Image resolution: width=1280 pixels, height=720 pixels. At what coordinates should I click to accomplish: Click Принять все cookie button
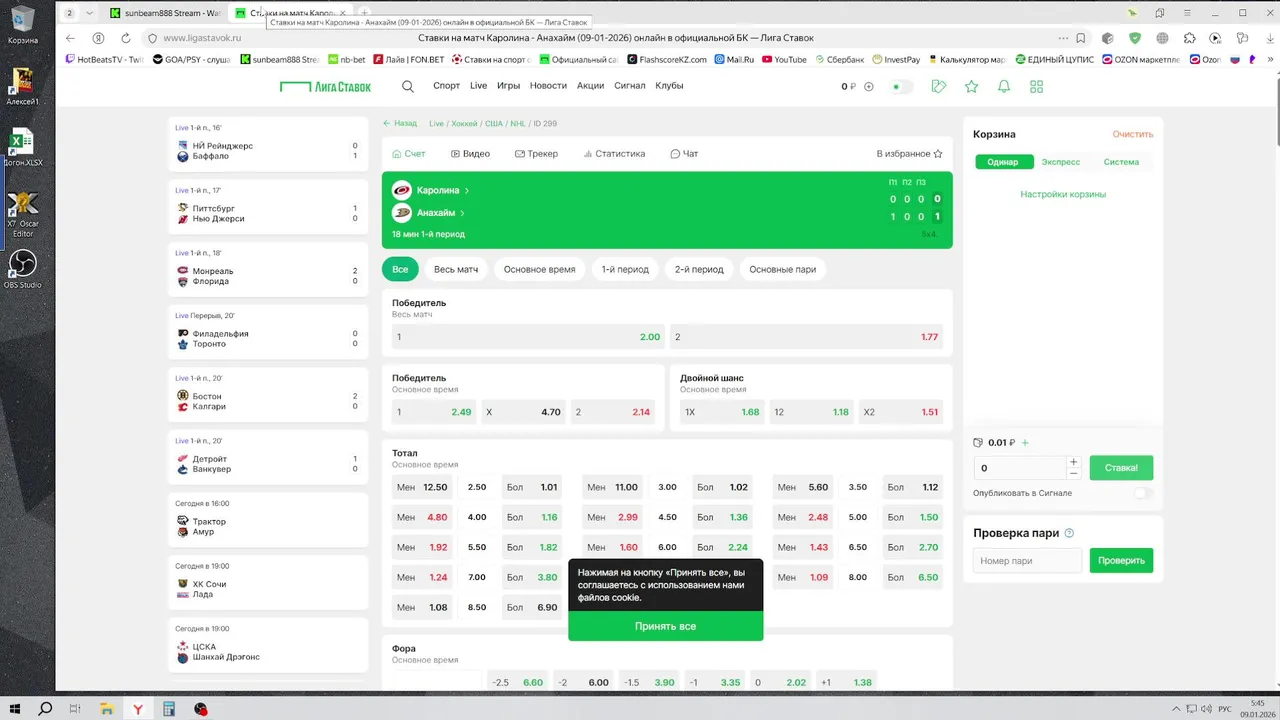click(665, 626)
